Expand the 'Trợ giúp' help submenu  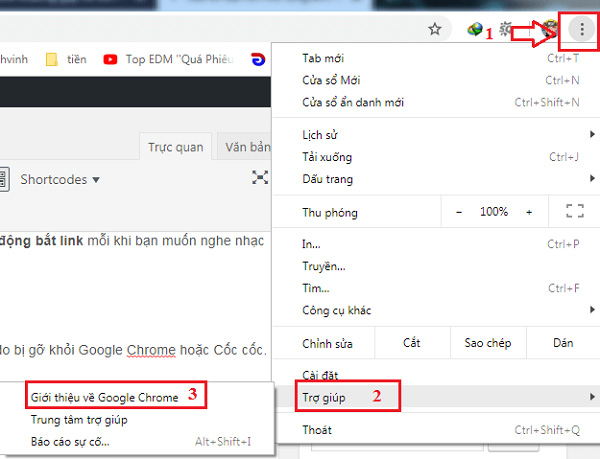[434, 397]
